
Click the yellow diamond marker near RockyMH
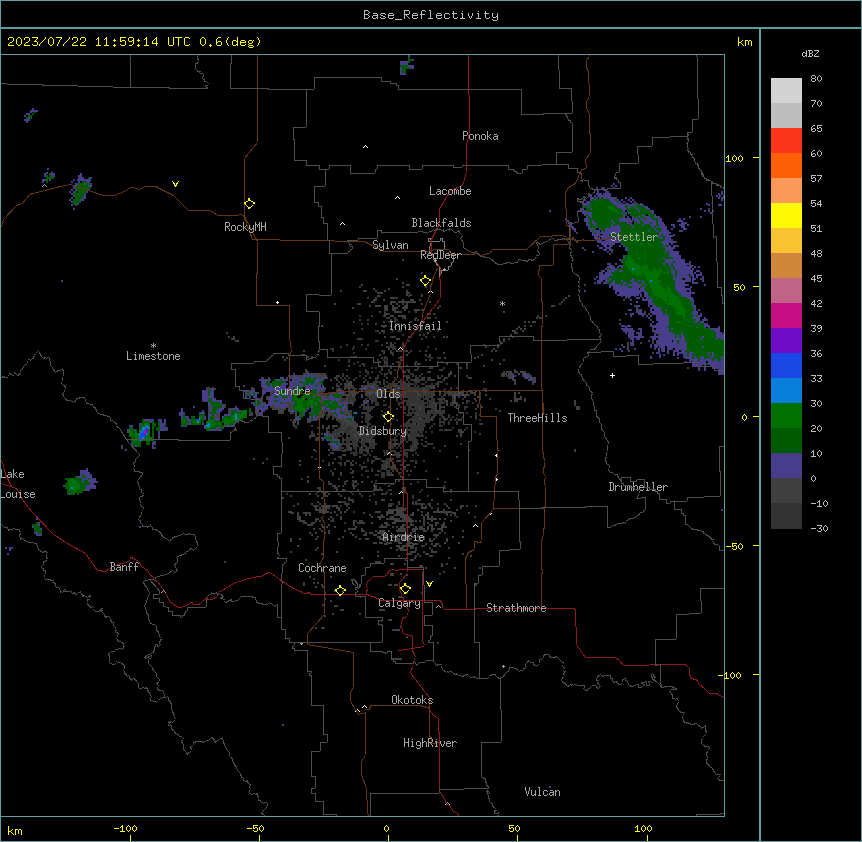tap(250, 204)
